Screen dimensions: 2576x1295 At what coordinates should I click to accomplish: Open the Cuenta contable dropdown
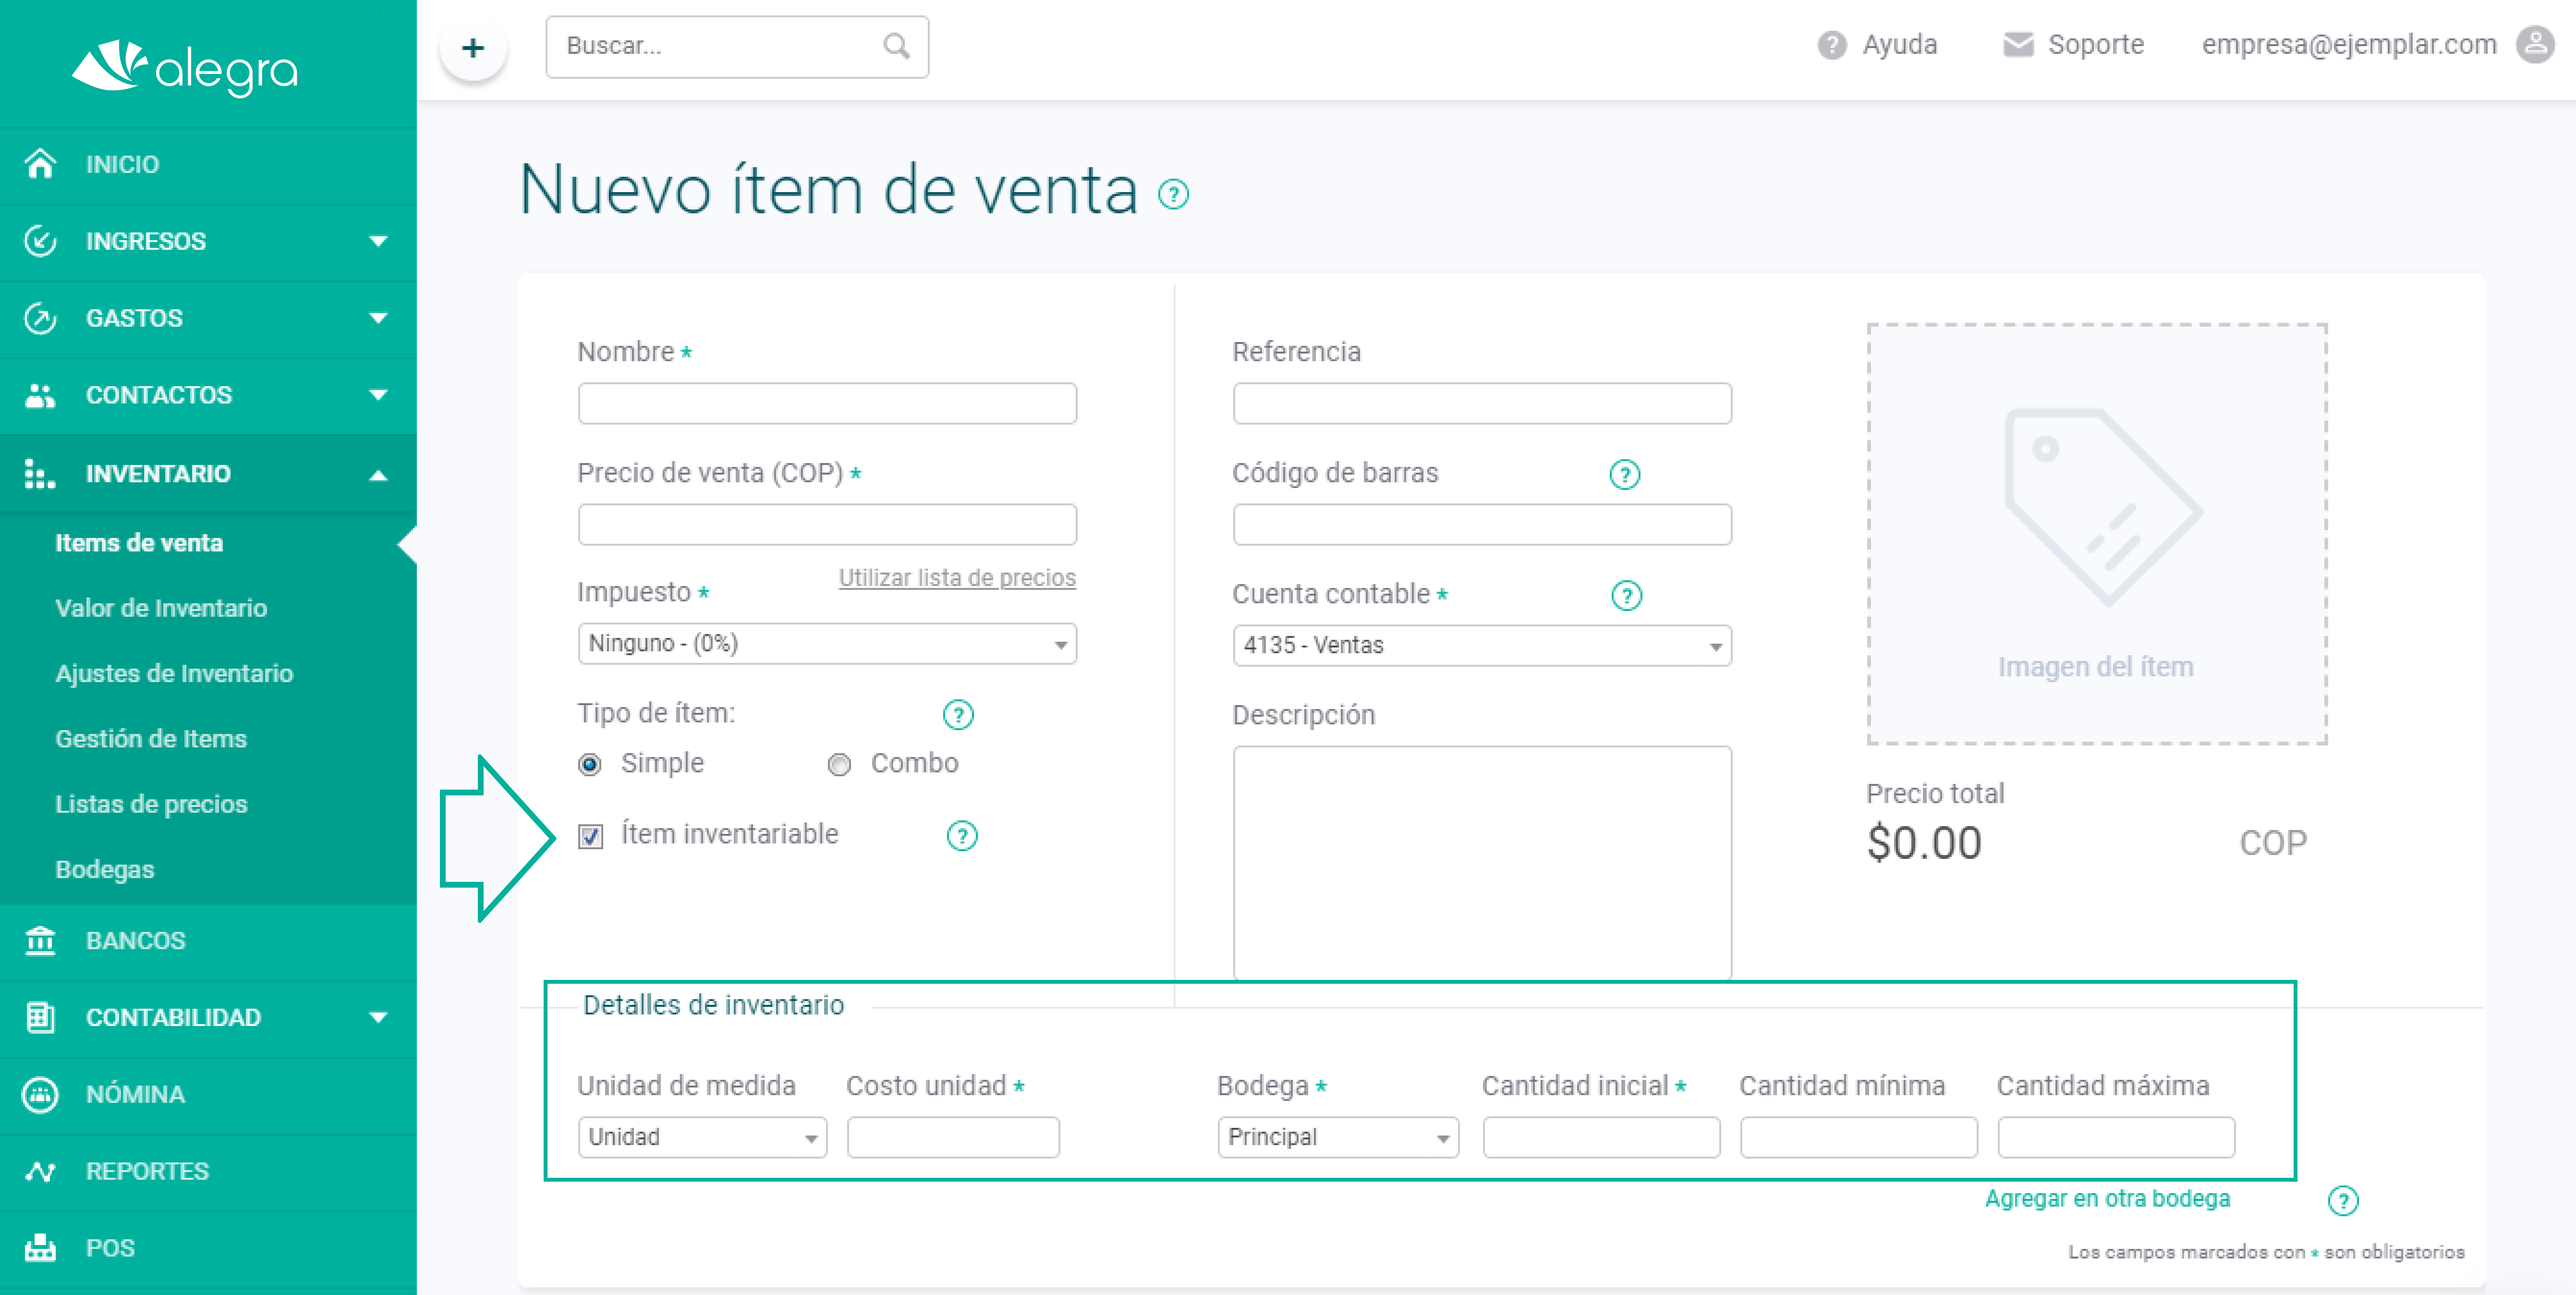pos(1482,645)
